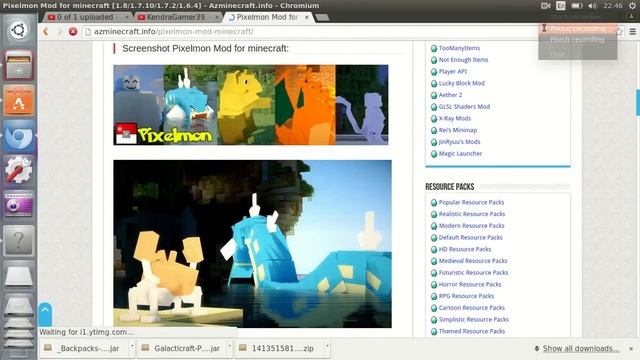Viewport: 640px width, 360px height.
Task: Open Rei's Minimap link
Action: pos(458,130)
